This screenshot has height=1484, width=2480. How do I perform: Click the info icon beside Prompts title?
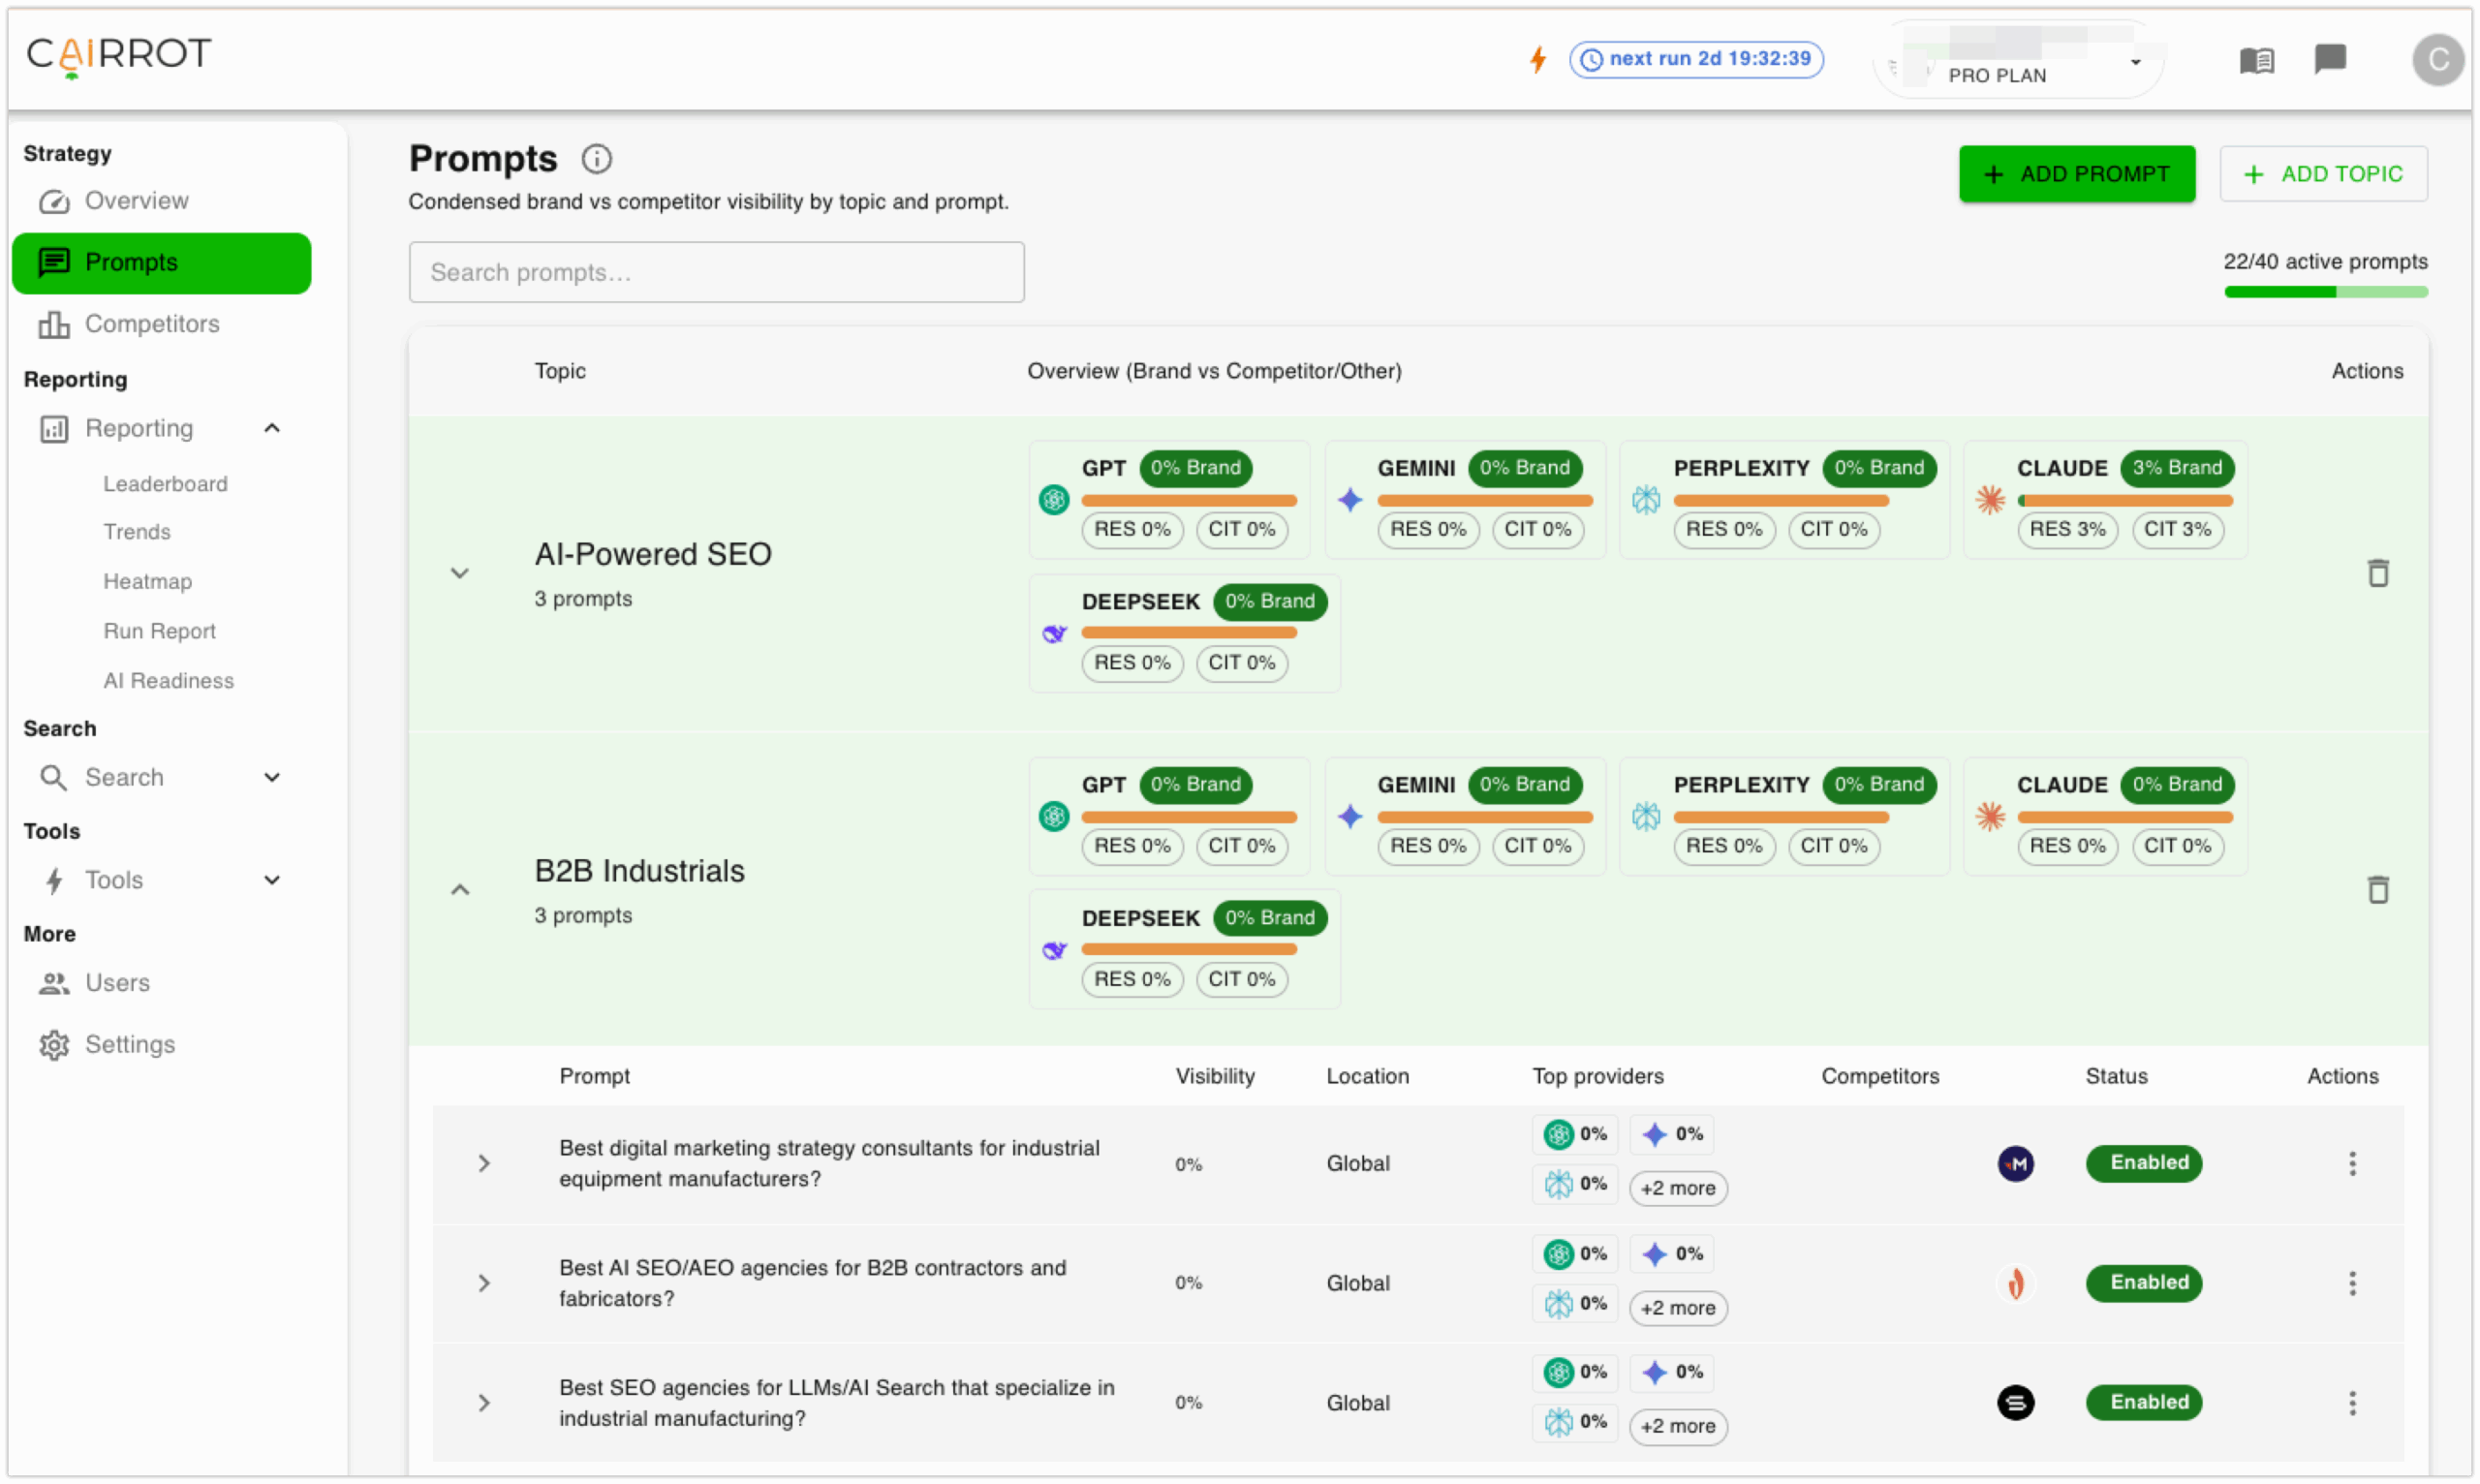[596, 159]
